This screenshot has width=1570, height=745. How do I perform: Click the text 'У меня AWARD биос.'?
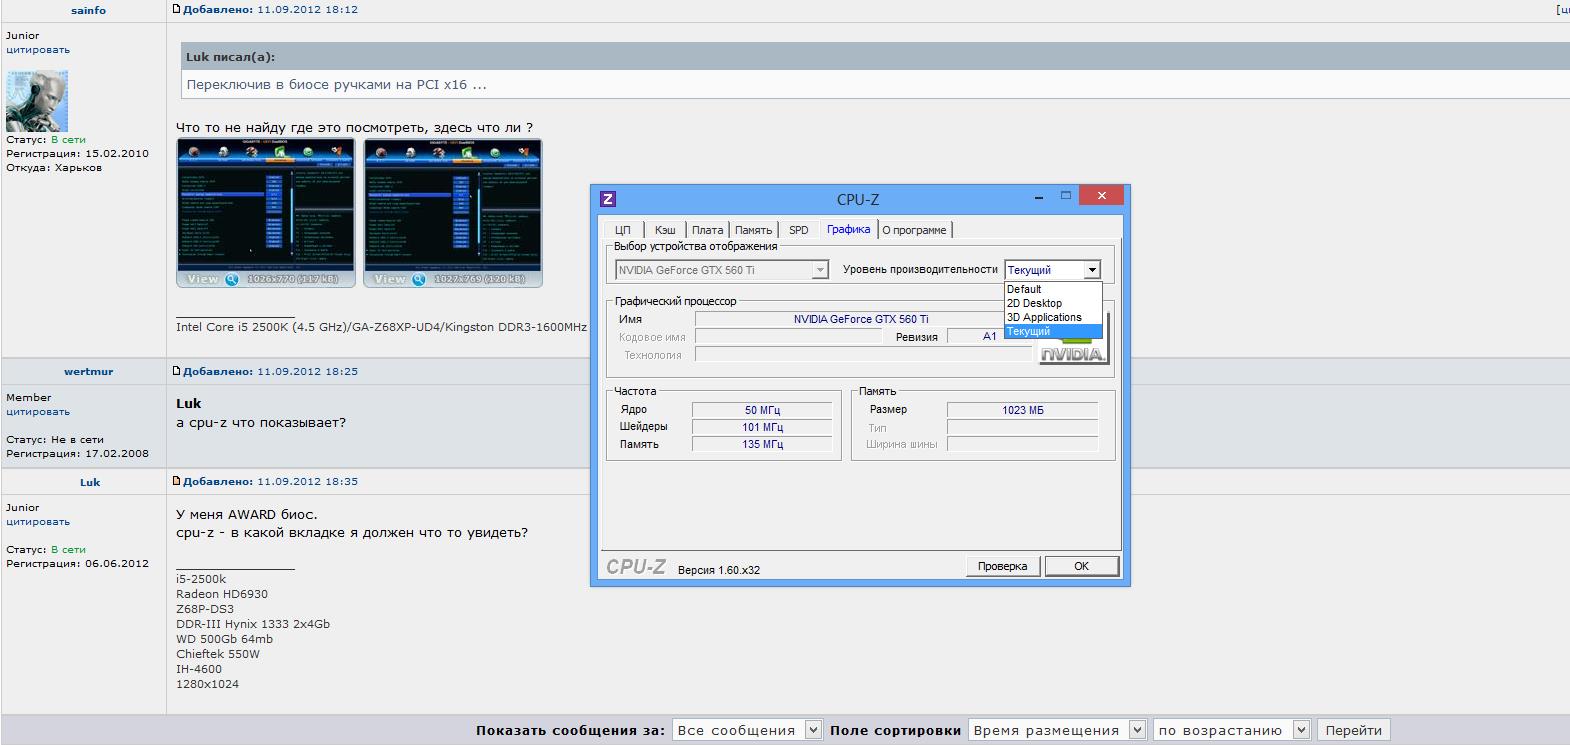tap(246, 514)
